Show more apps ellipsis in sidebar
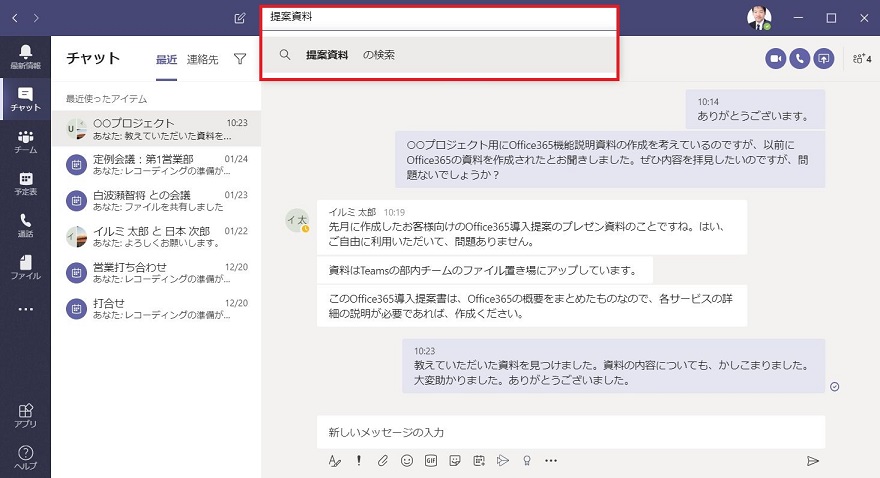This screenshot has width=880, height=478. [x=25, y=309]
